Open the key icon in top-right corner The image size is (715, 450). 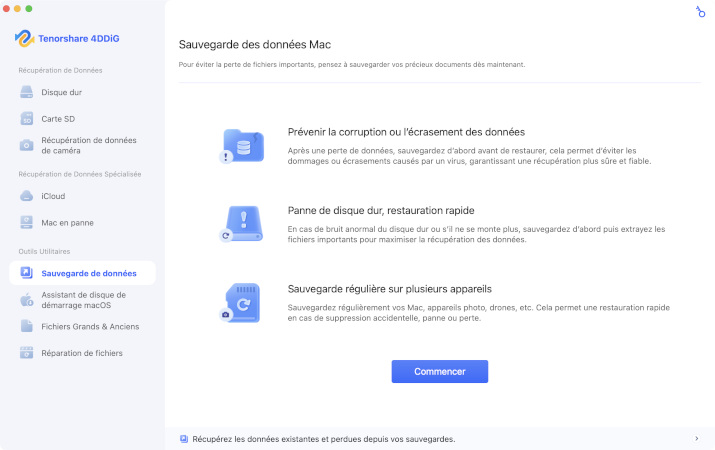point(700,12)
